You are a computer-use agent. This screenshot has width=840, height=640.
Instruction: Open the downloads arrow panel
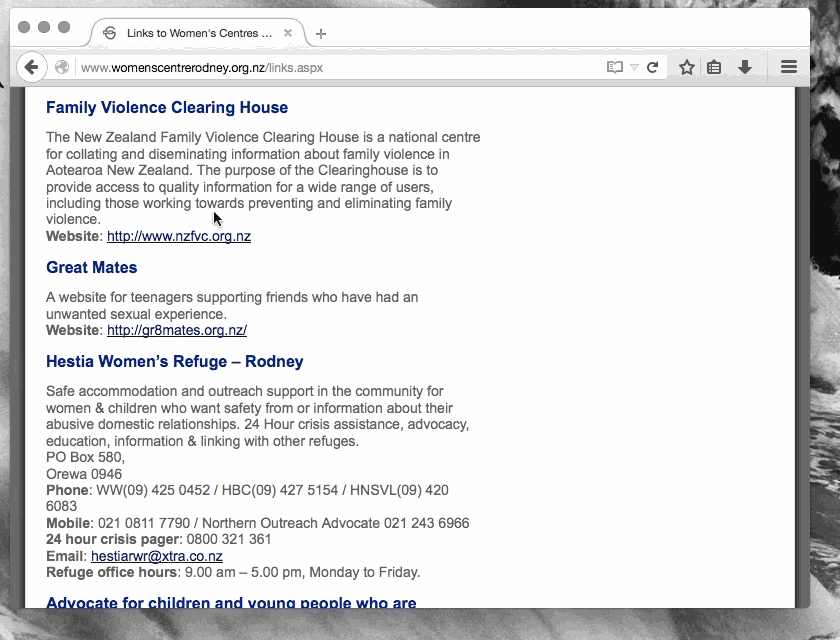click(745, 67)
